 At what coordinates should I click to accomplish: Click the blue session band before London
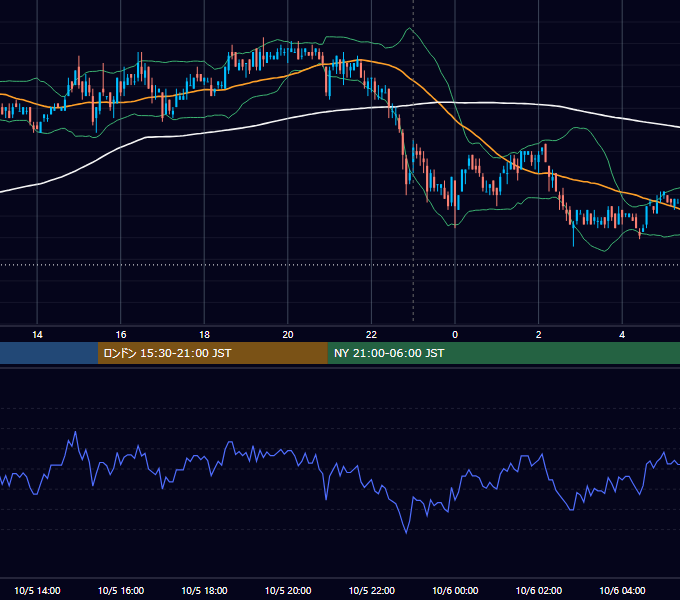click(x=49, y=353)
